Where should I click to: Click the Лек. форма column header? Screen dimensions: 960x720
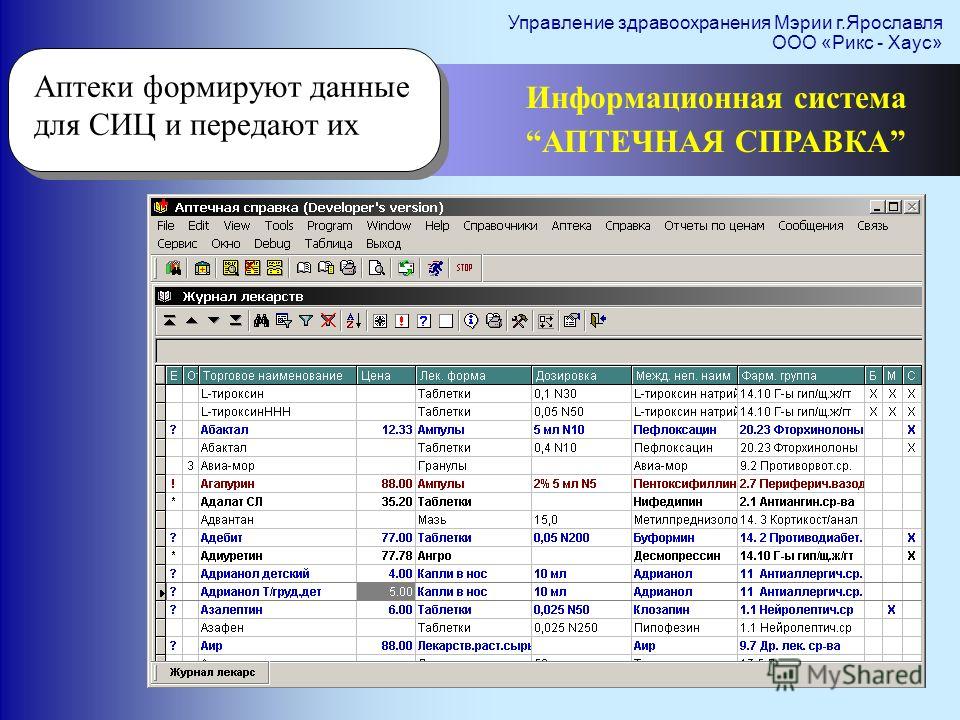473,375
